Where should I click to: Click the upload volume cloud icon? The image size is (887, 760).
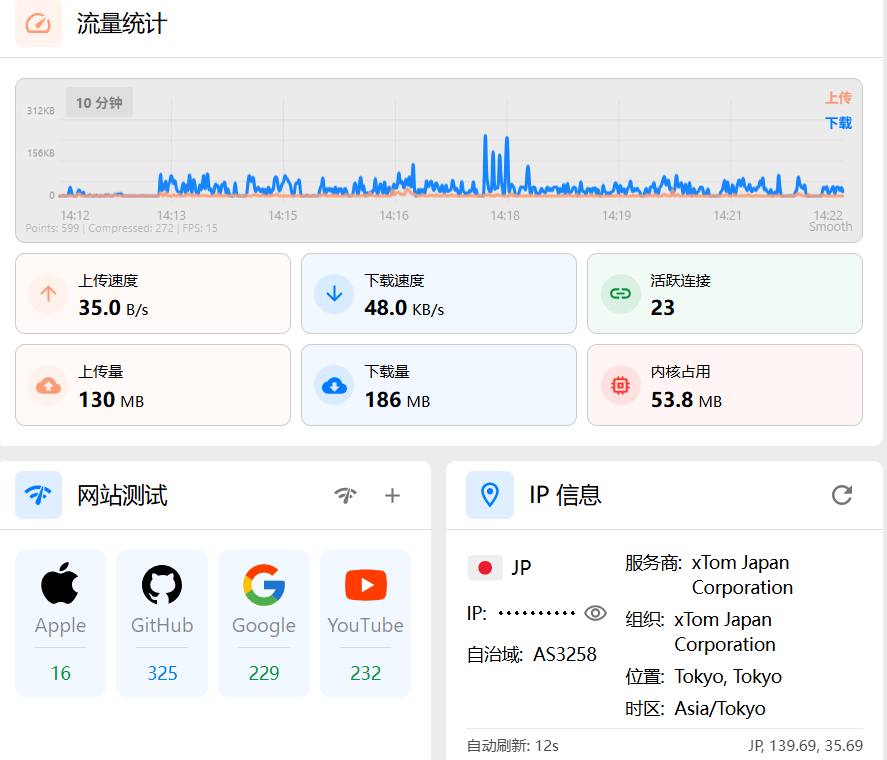tap(49, 385)
